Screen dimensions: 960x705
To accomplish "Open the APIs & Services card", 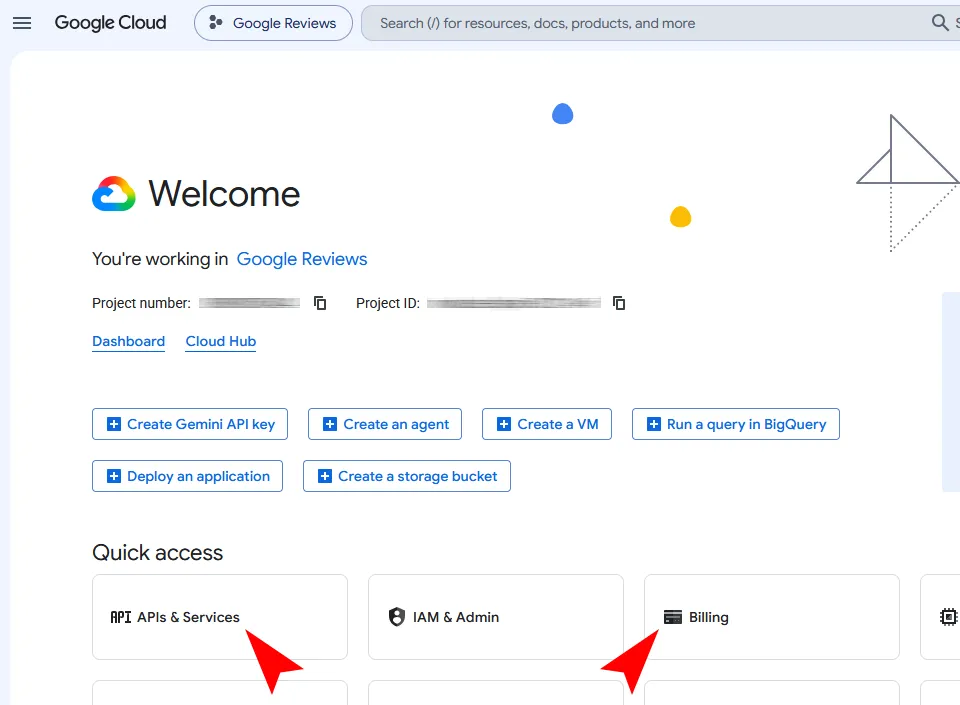I will [220, 617].
